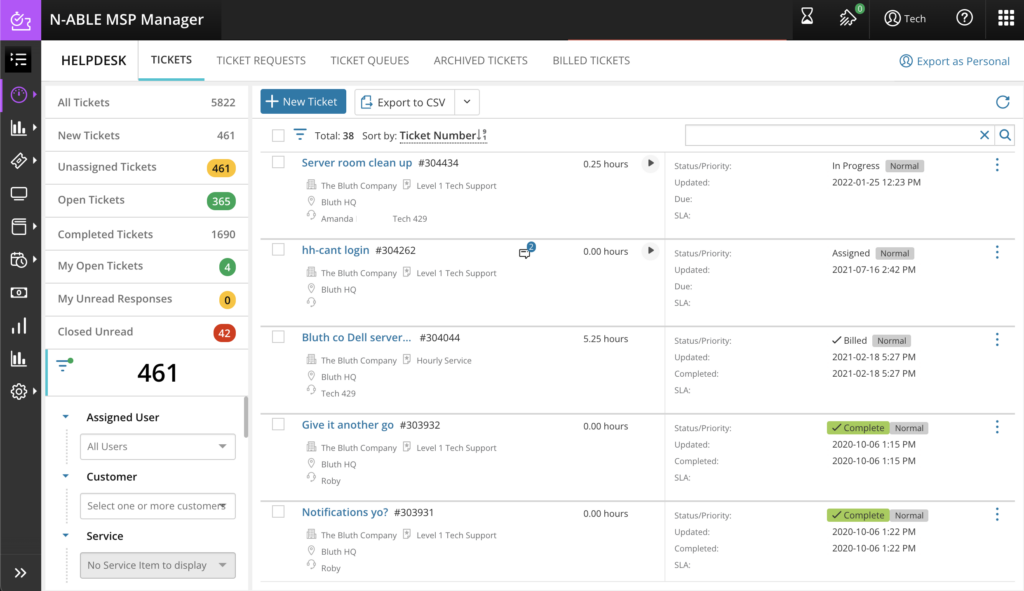Open more options for Bluth co Dell server
The height and width of the screenshot is (591, 1024).
click(x=997, y=340)
